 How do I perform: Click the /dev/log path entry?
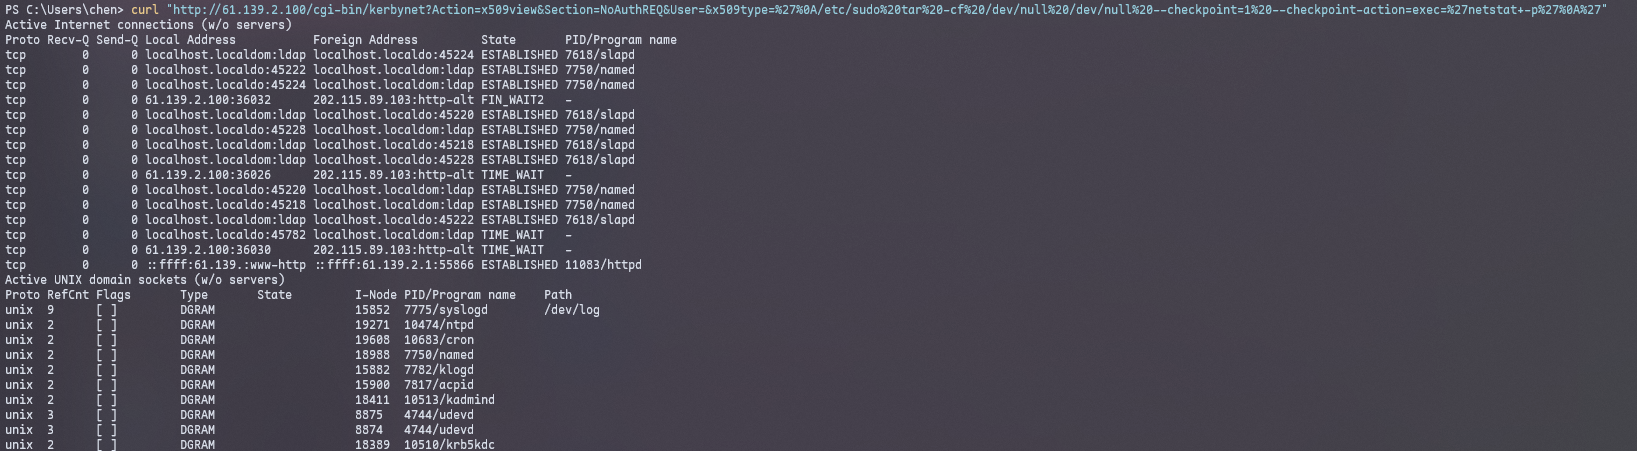tap(572, 310)
